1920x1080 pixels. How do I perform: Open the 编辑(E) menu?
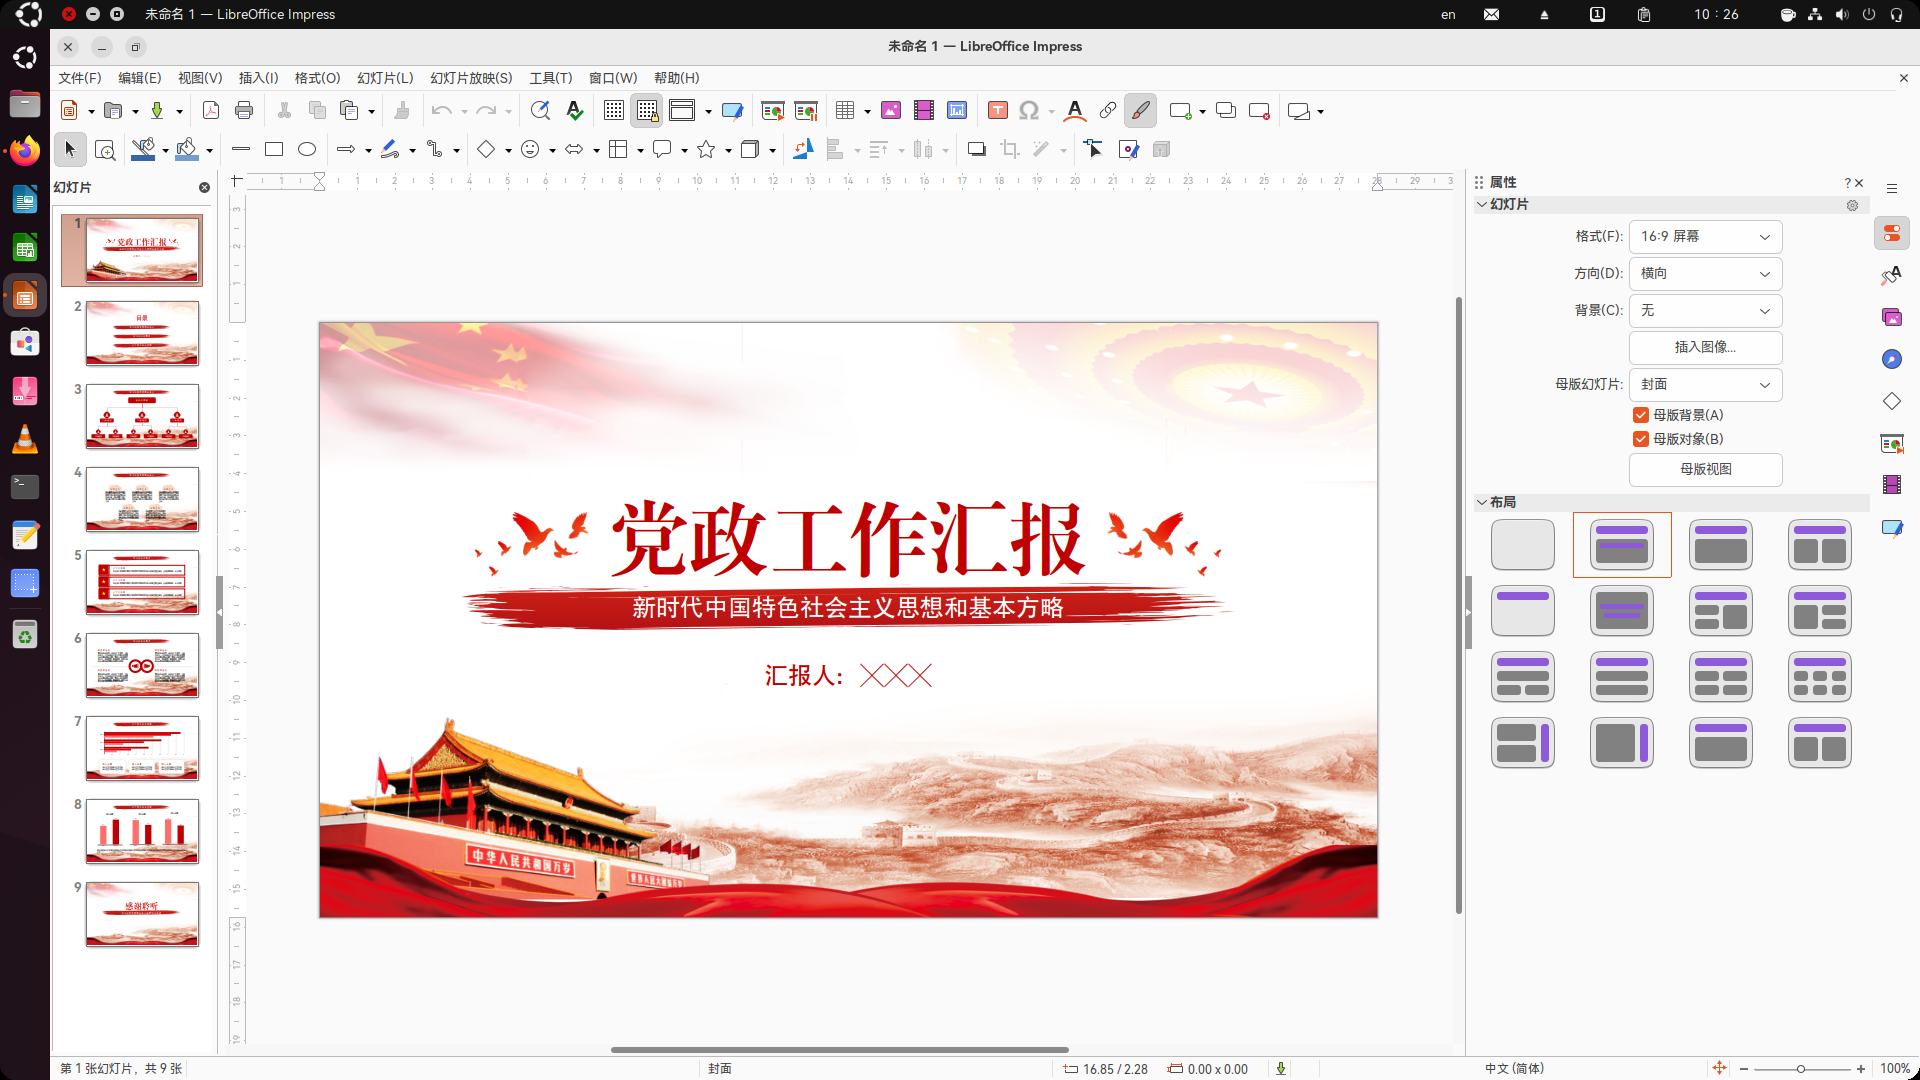click(x=139, y=78)
